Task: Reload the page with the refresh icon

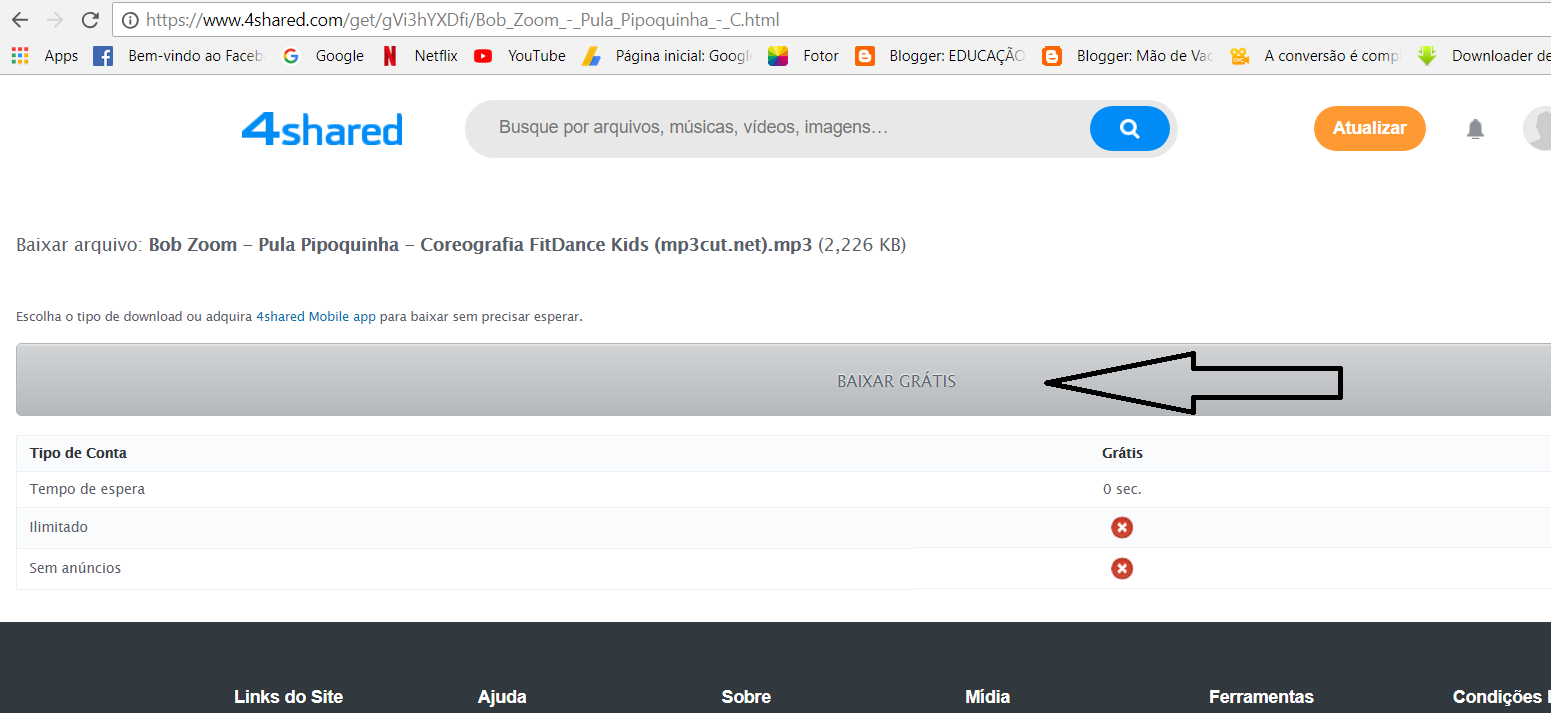Action: [89, 19]
